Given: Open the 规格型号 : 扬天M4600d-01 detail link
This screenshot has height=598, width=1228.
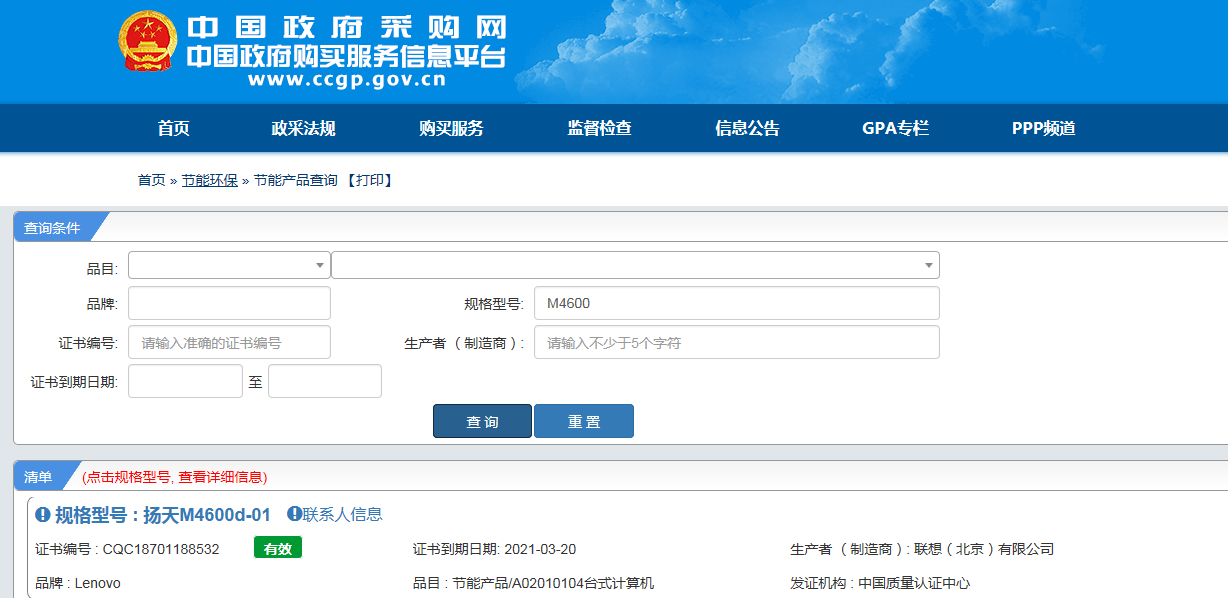Looking at the screenshot, I should pos(163,515).
